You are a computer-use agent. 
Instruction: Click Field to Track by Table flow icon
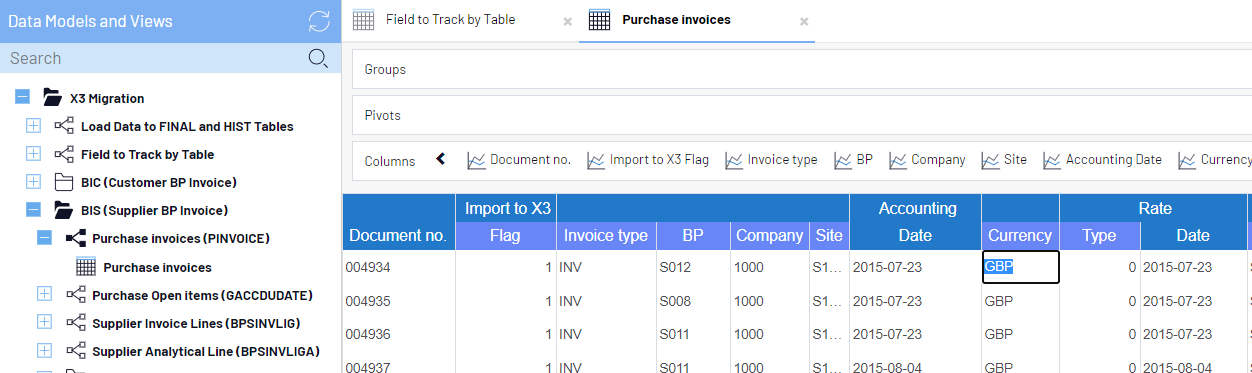(x=64, y=154)
